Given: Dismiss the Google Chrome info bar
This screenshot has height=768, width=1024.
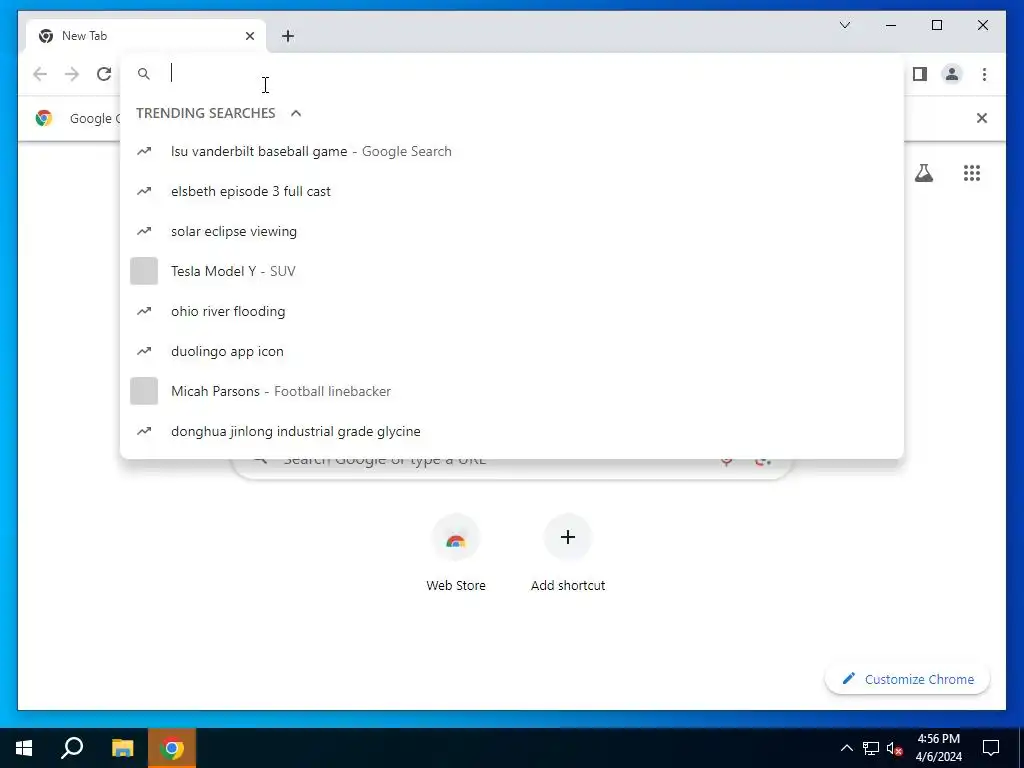Looking at the screenshot, I should coord(982,118).
